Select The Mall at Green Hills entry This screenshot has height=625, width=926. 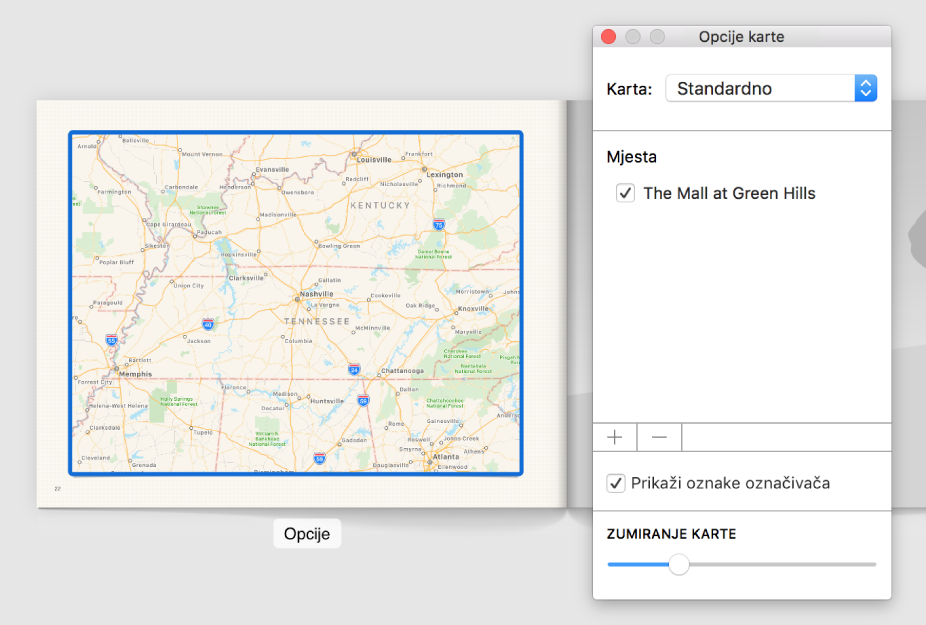coord(729,193)
